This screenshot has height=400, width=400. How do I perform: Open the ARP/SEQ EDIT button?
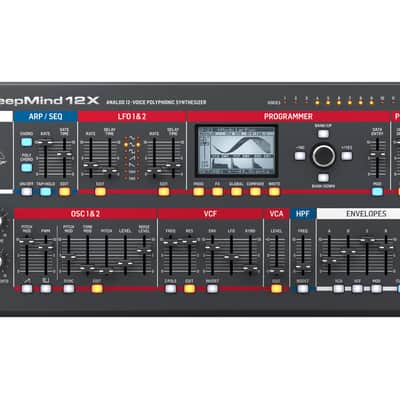click(64, 192)
